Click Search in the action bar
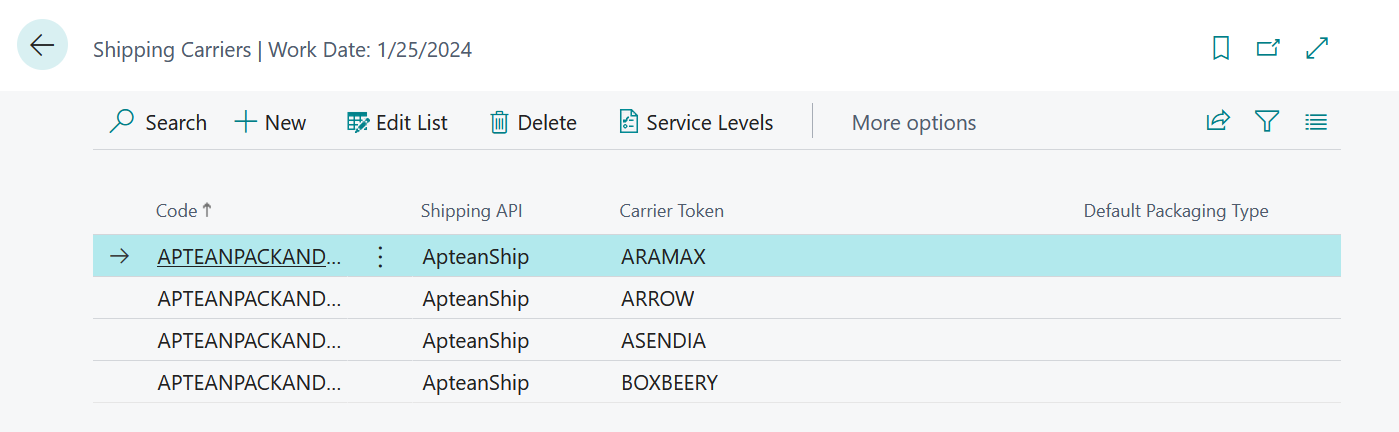Viewport: 1399px width, 432px height. [158, 123]
